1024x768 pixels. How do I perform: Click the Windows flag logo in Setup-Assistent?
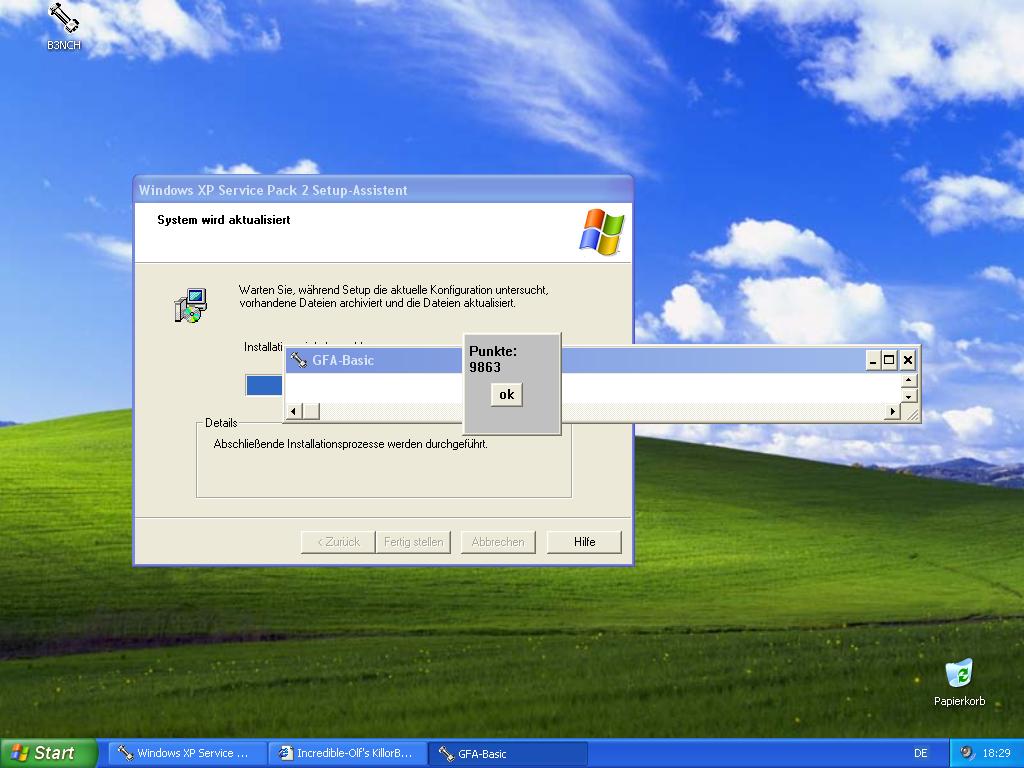tap(601, 232)
